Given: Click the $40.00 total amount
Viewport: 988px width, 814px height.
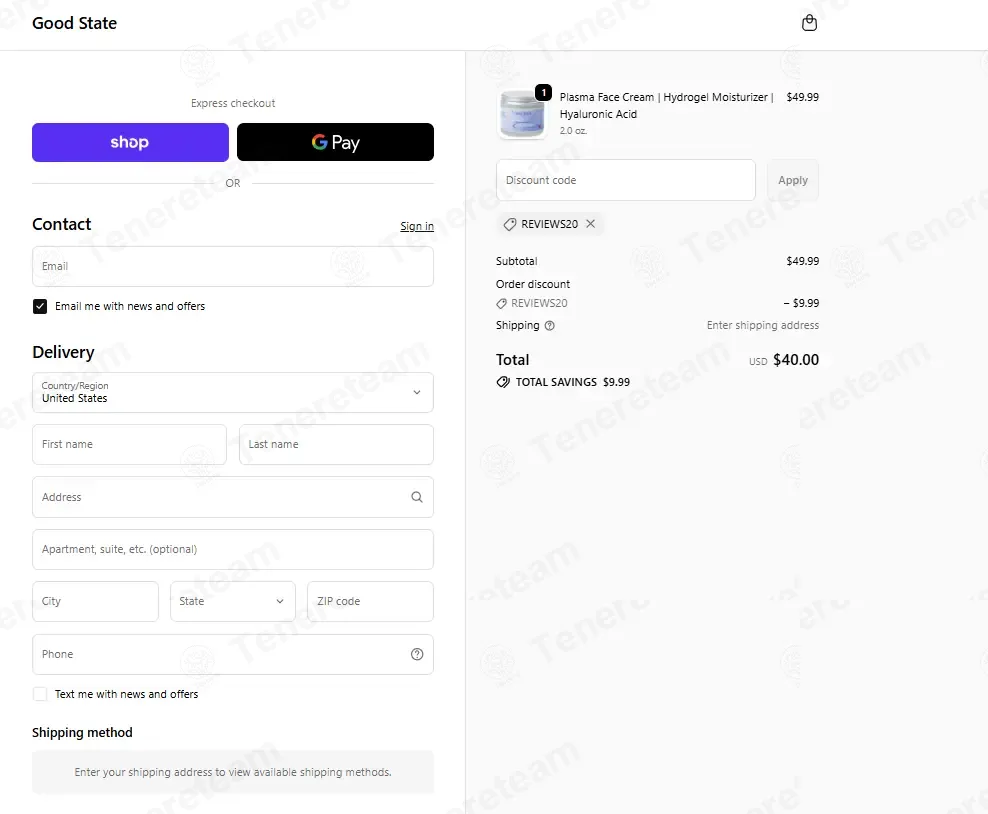Looking at the screenshot, I should (x=796, y=360).
